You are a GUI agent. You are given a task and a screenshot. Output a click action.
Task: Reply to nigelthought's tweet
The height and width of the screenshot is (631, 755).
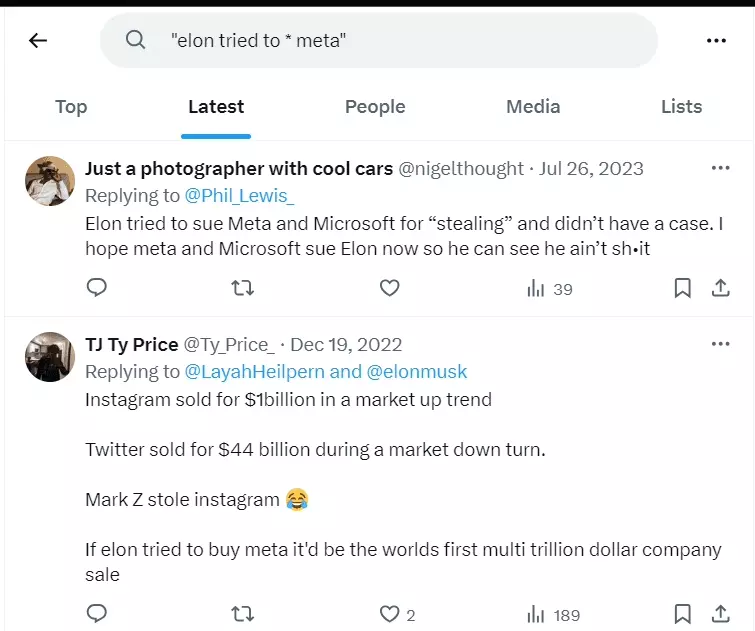coord(97,288)
